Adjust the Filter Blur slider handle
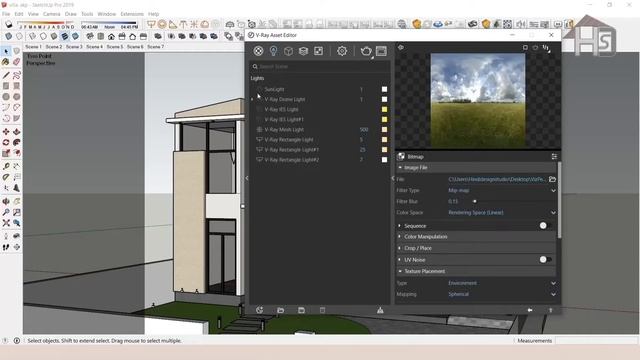Screen dimensions: 640x360 click(474, 201)
